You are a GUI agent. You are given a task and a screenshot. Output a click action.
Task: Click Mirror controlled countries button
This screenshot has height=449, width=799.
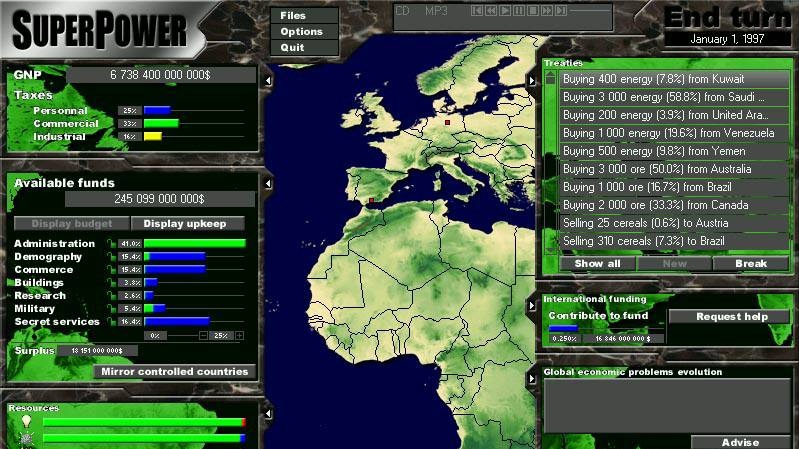point(174,371)
